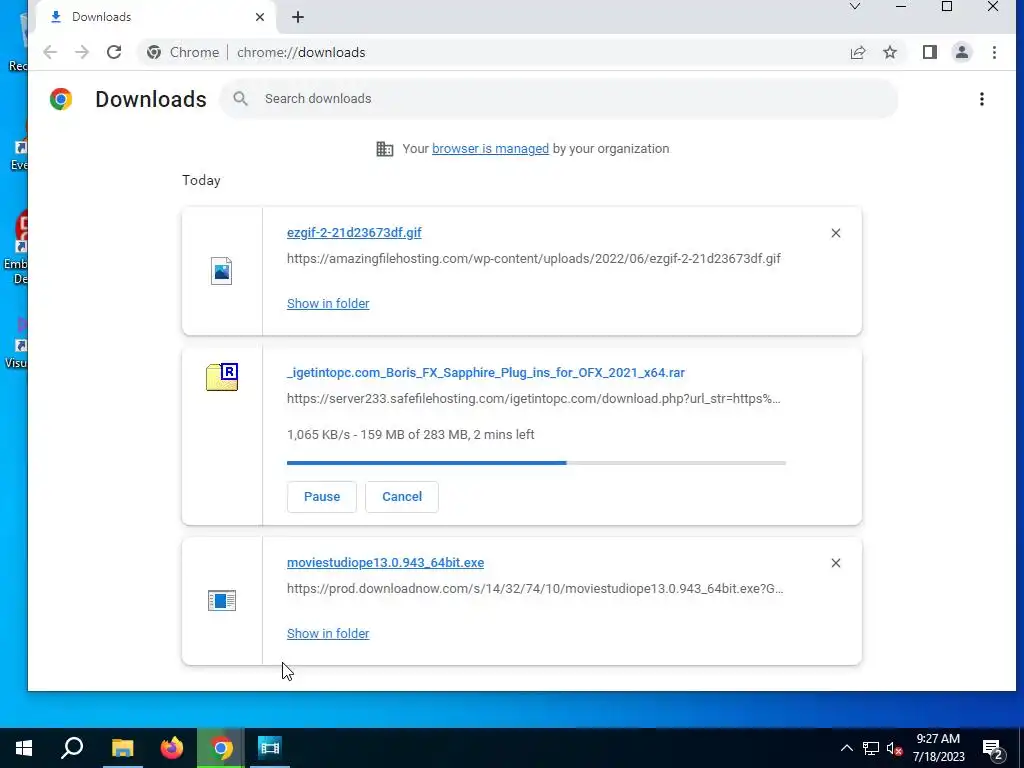Screen dimensions: 1024x768
Task: Open the profile avatar menu
Action: point(962,52)
